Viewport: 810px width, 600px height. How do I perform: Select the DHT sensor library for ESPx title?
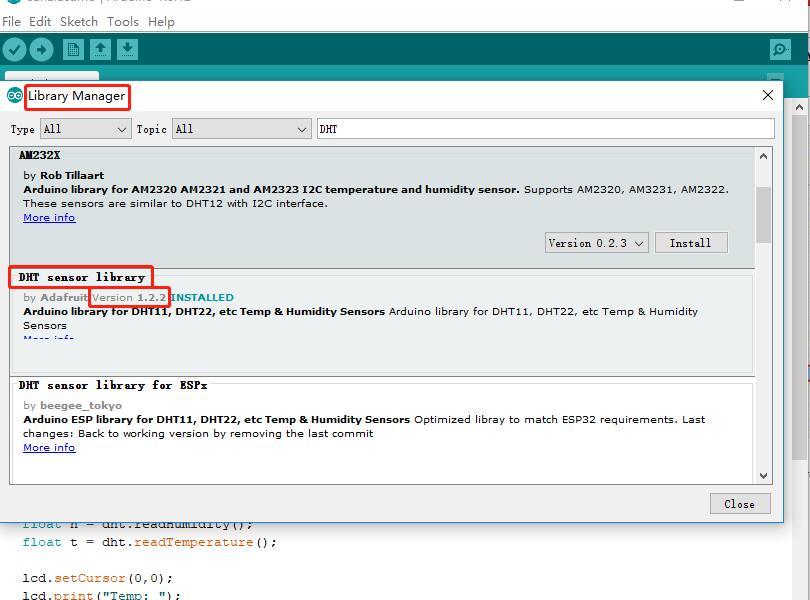113,385
